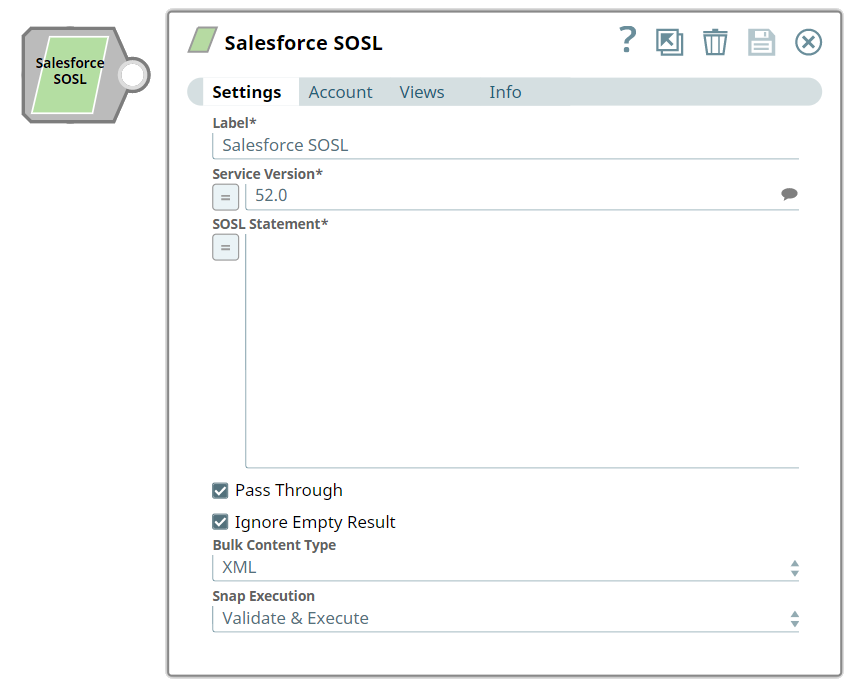Open the Service Version suggestions bubble

(x=789, y=194)
